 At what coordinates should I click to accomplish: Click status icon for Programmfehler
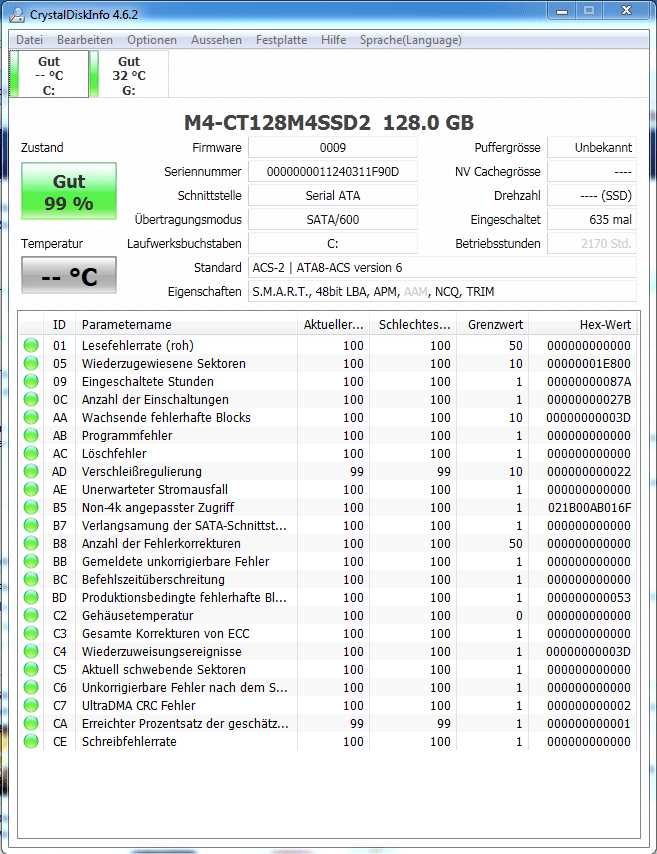[31, 435]
